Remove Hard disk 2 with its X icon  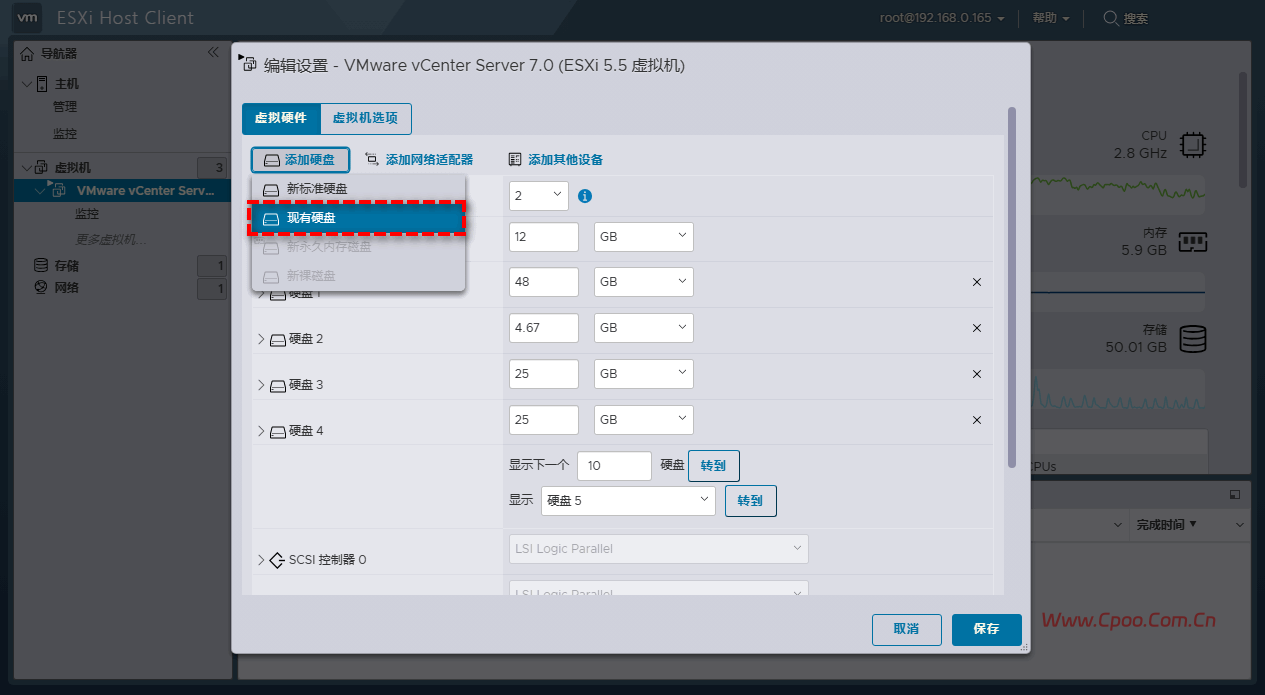[977, 328]
